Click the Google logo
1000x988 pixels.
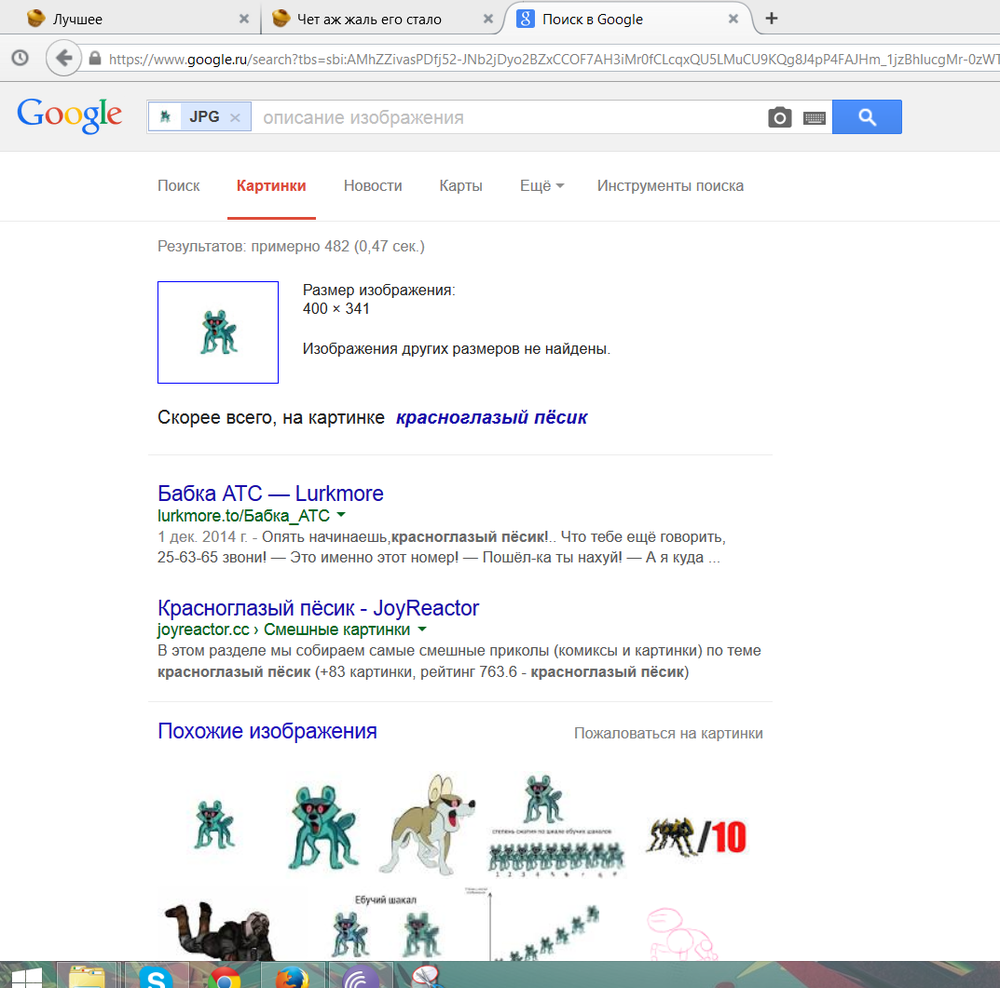70,115
